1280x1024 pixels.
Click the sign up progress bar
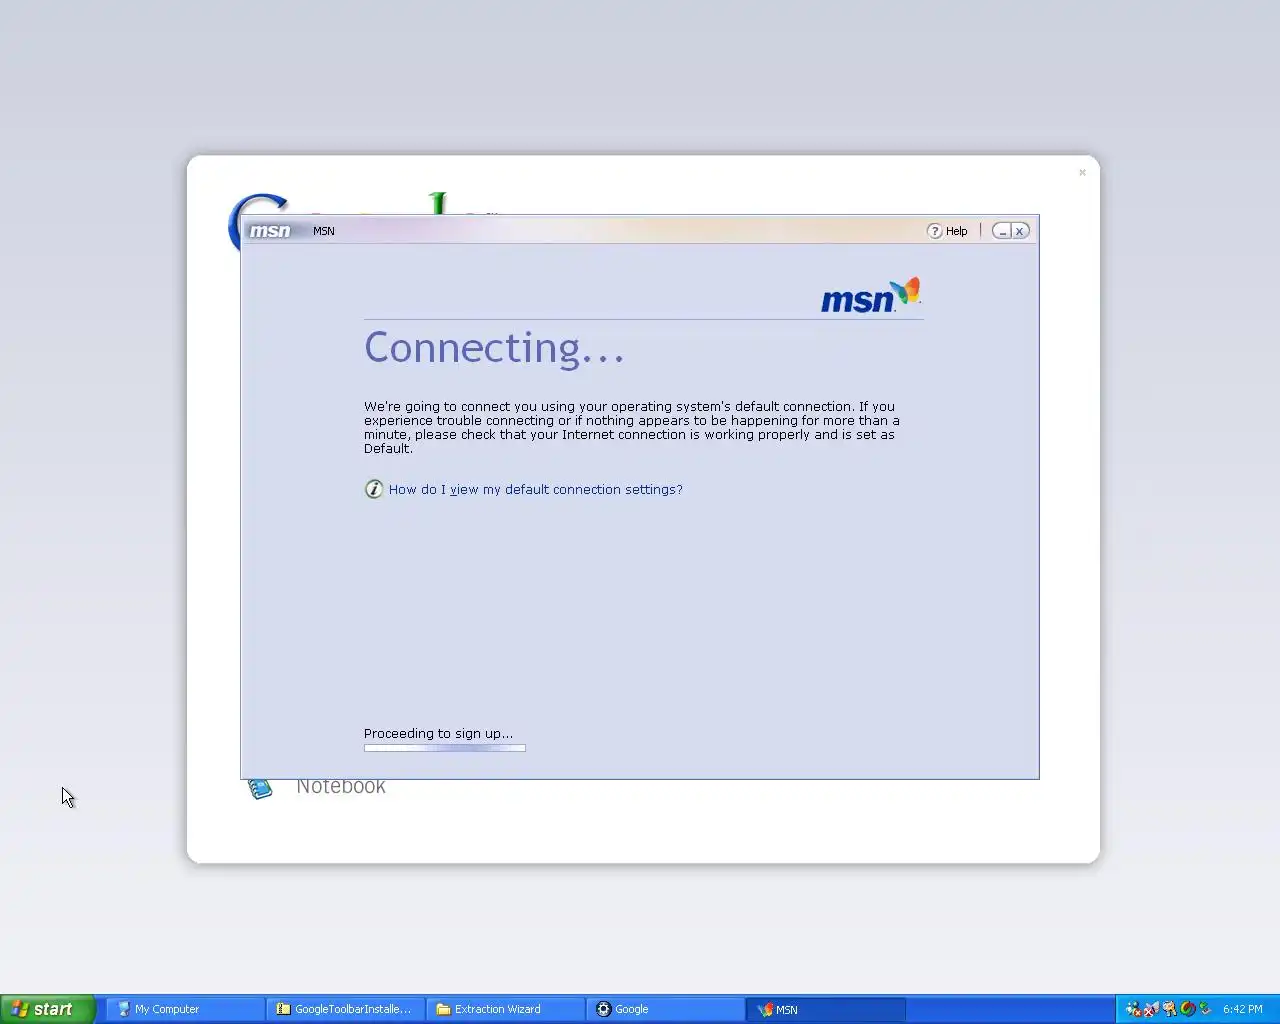[444, 748]
